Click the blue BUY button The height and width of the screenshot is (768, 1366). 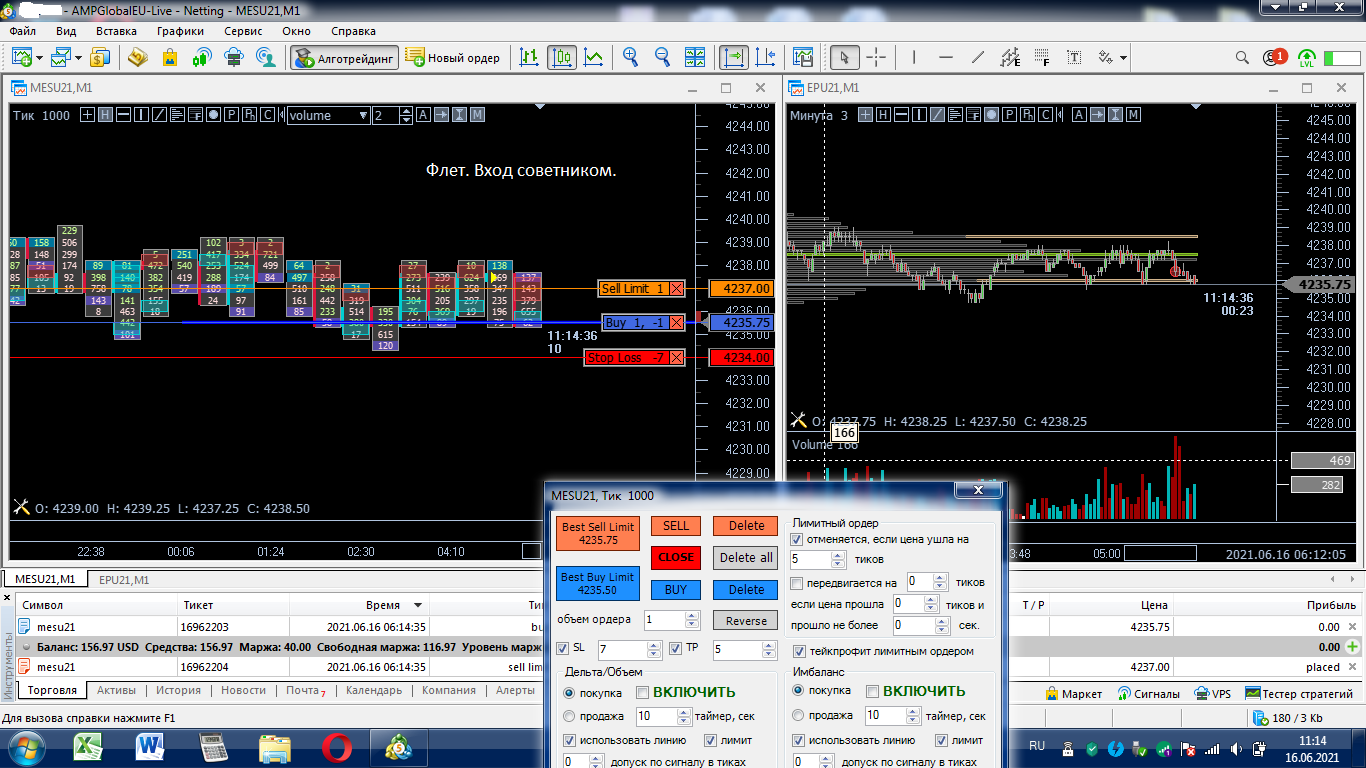point(676,590)
